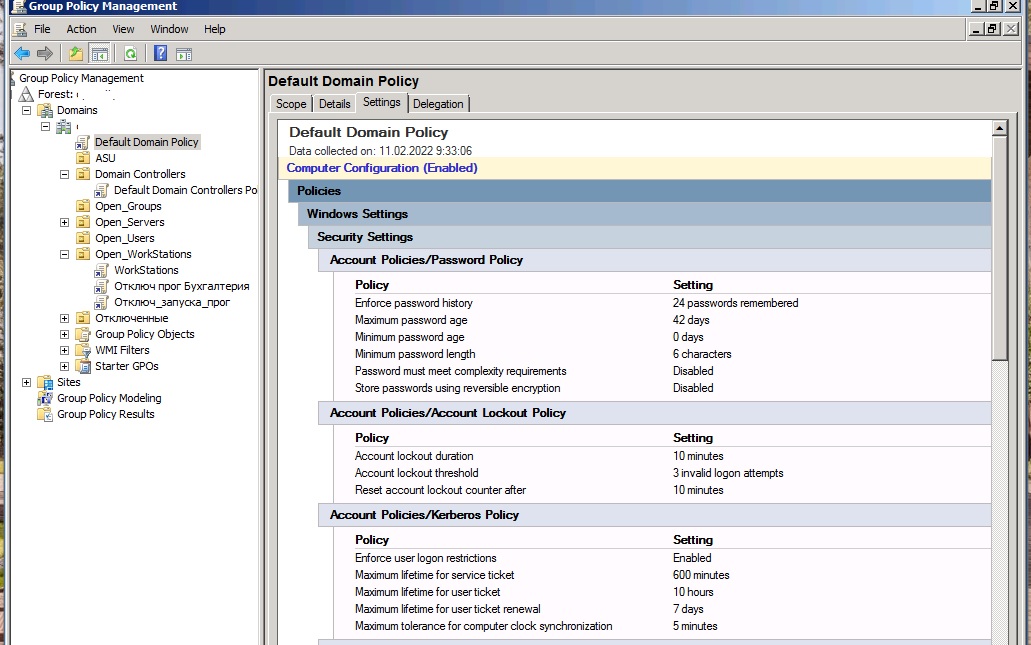Click the Refresh toolbar icon

coord(130,53)
